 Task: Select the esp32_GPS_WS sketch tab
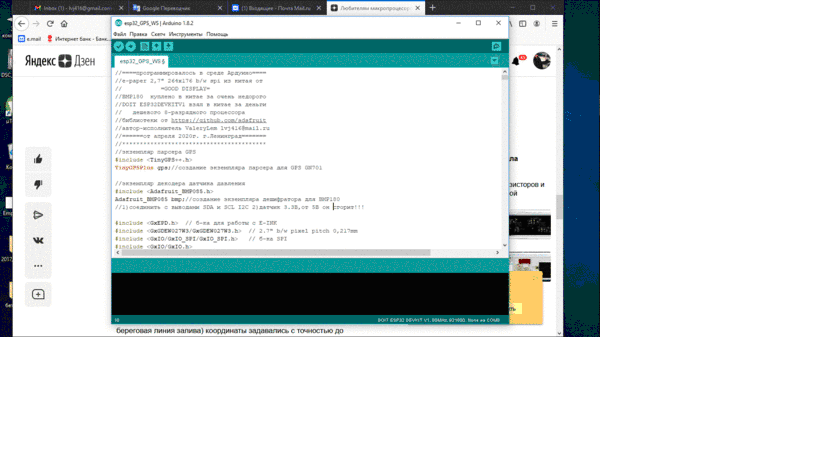point(142,61)
